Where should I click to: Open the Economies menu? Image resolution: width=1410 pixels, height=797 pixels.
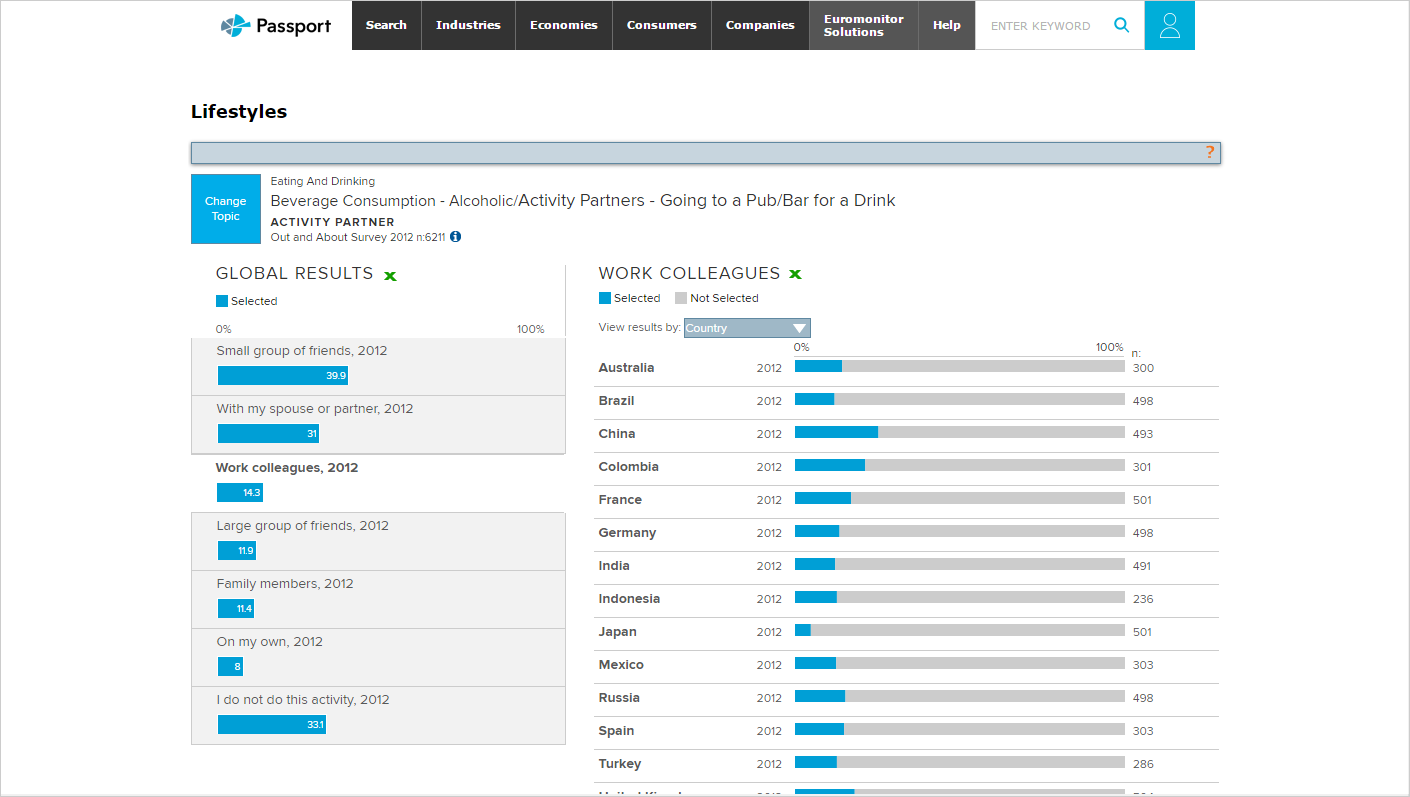tap(563, 26)
